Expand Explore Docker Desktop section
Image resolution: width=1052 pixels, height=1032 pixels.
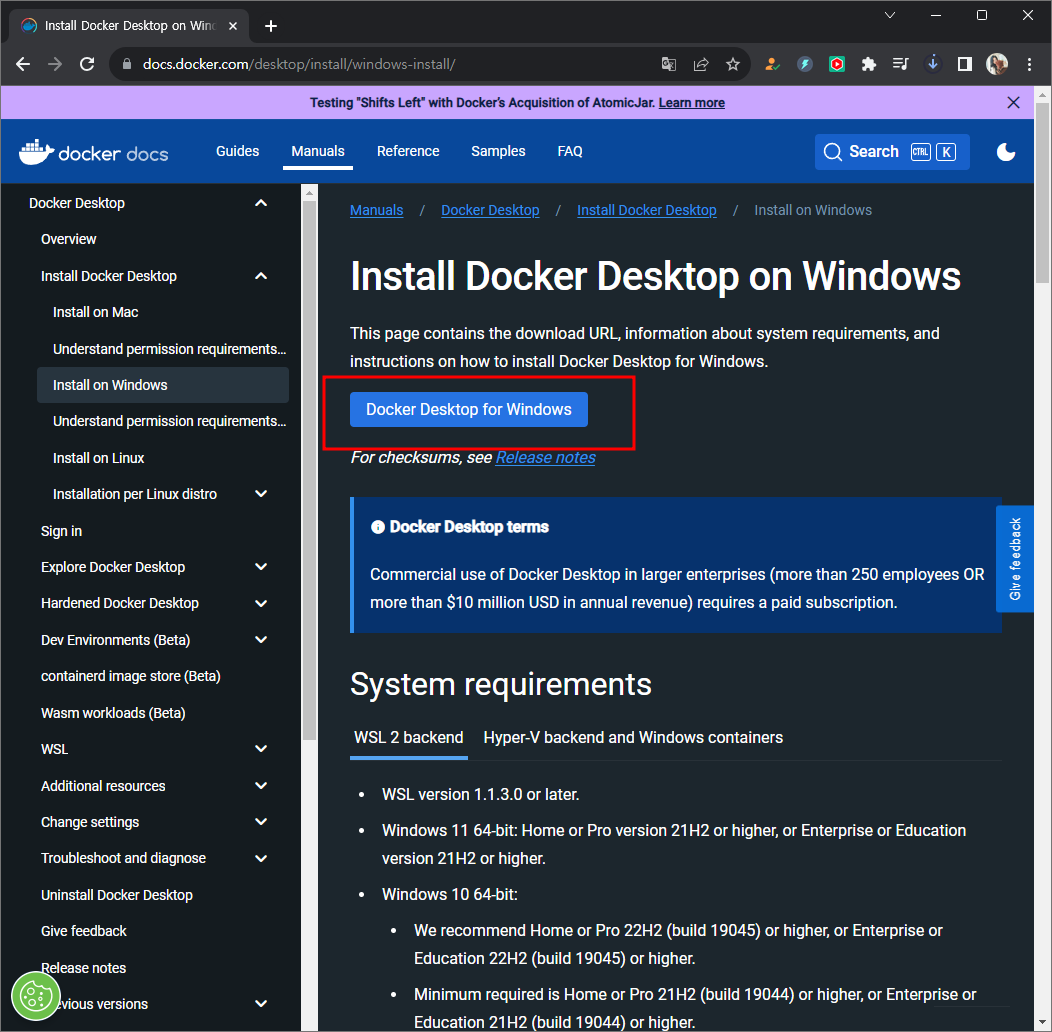click(261, 567)
